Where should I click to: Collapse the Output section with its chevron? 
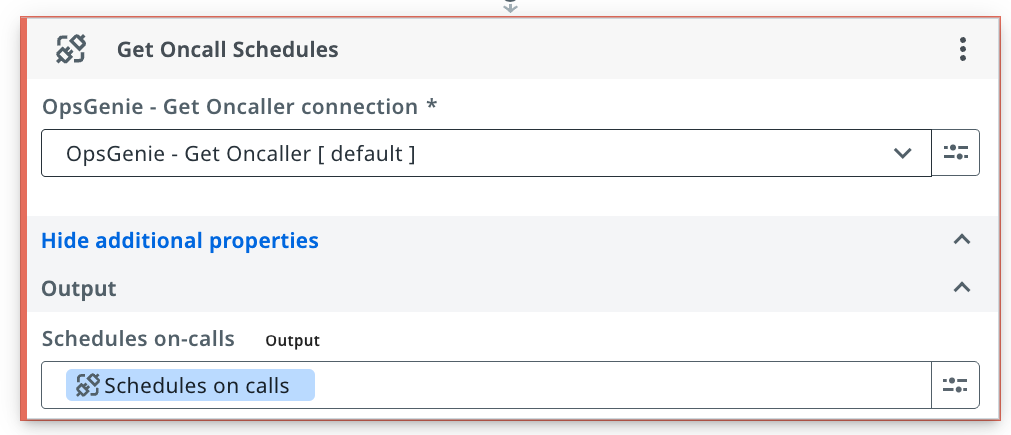click(x=961, y=287)
